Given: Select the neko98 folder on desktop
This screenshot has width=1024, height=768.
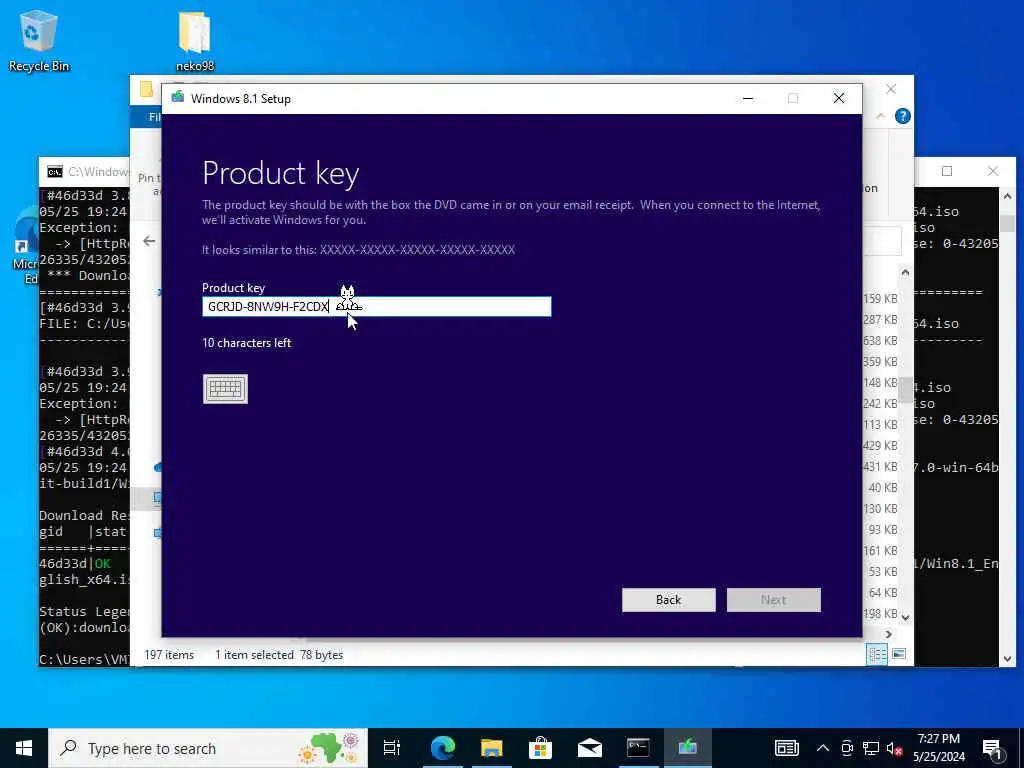Looking at the screenshot, I should coord(195,40).
